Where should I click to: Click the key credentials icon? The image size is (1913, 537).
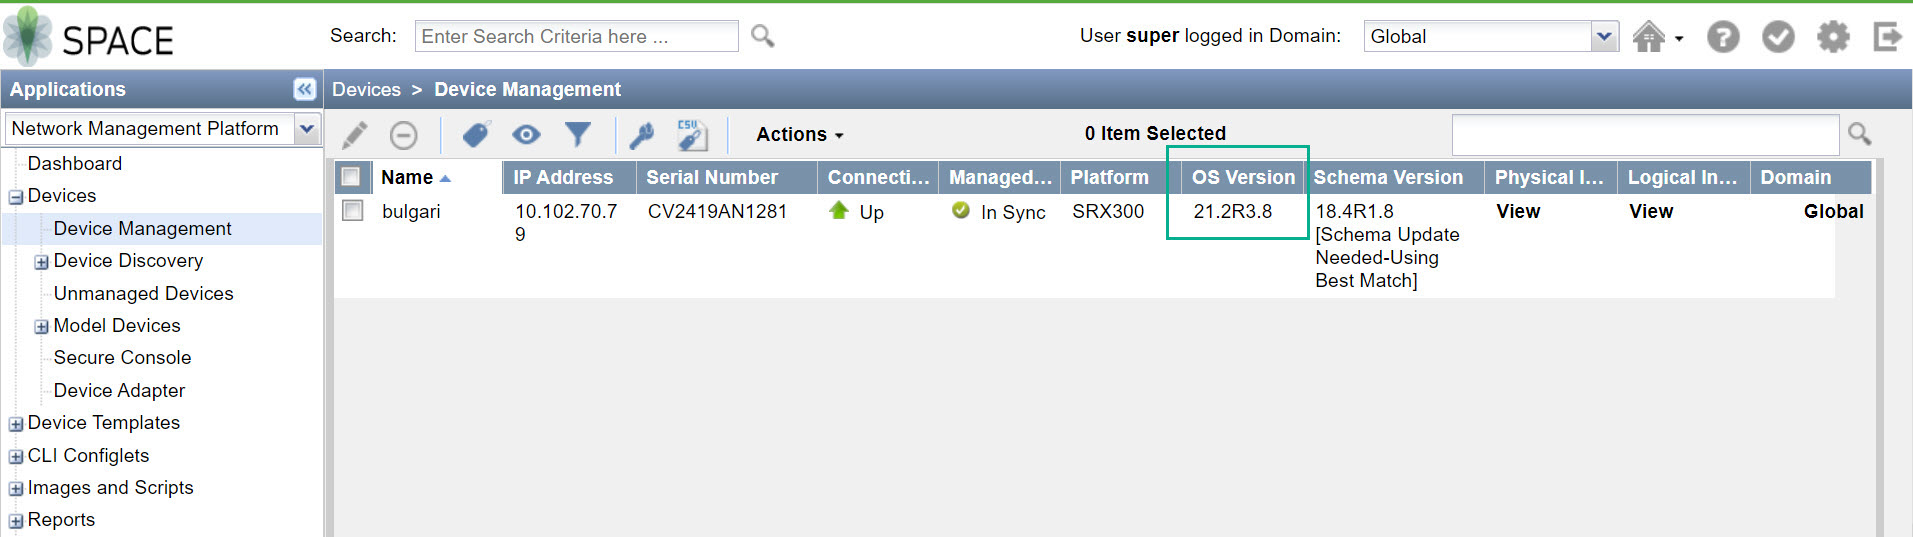[x=641, y=134]
